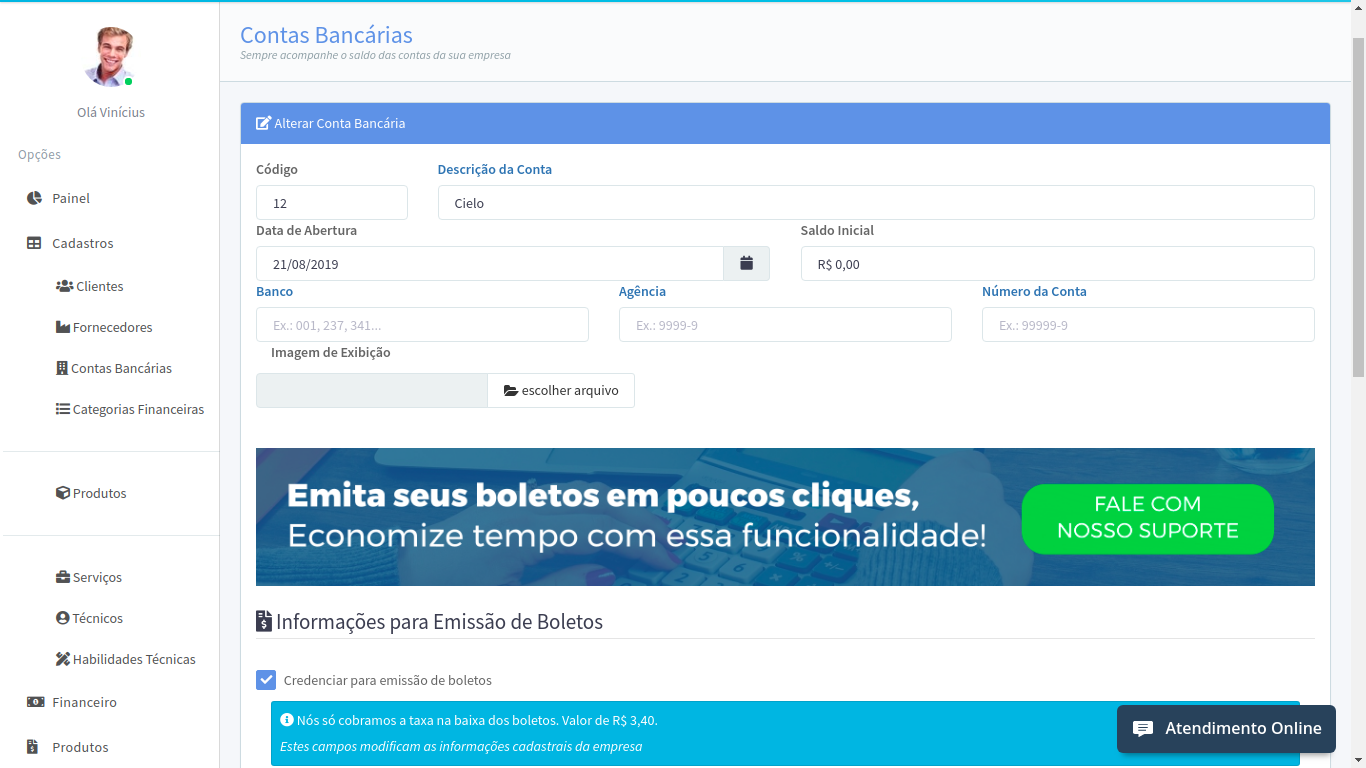
Task: Click the Número da Conta input field
Action: 1148,325
